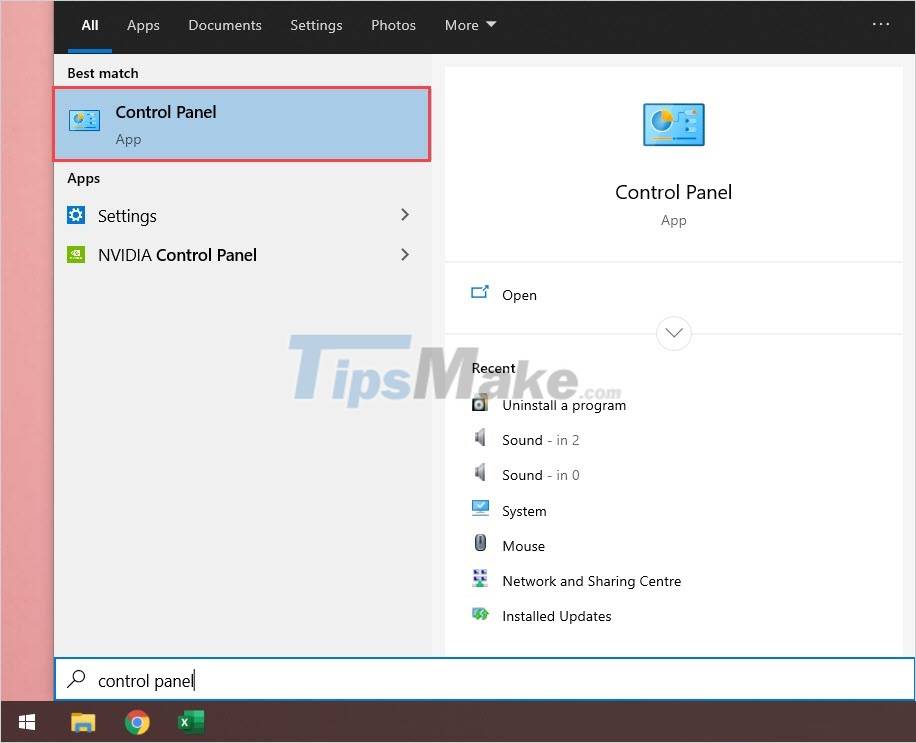Image resolution: width=916 pixels, height=743 pixels.
Task: Click the Open link for Control Panel
Action: click(519, 295)
